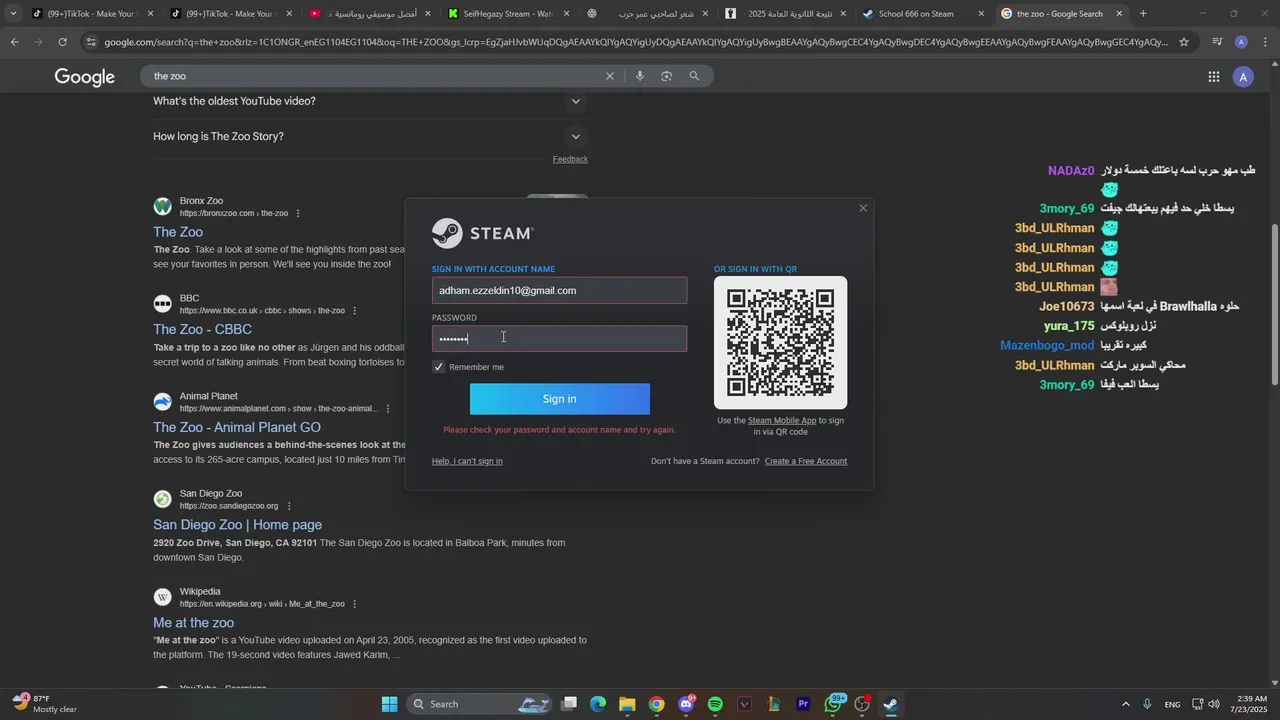The height and width of the screenshot is (720, 1280).
Task: Open the Chrome three-dot menu
Action: pos(1265,42)
